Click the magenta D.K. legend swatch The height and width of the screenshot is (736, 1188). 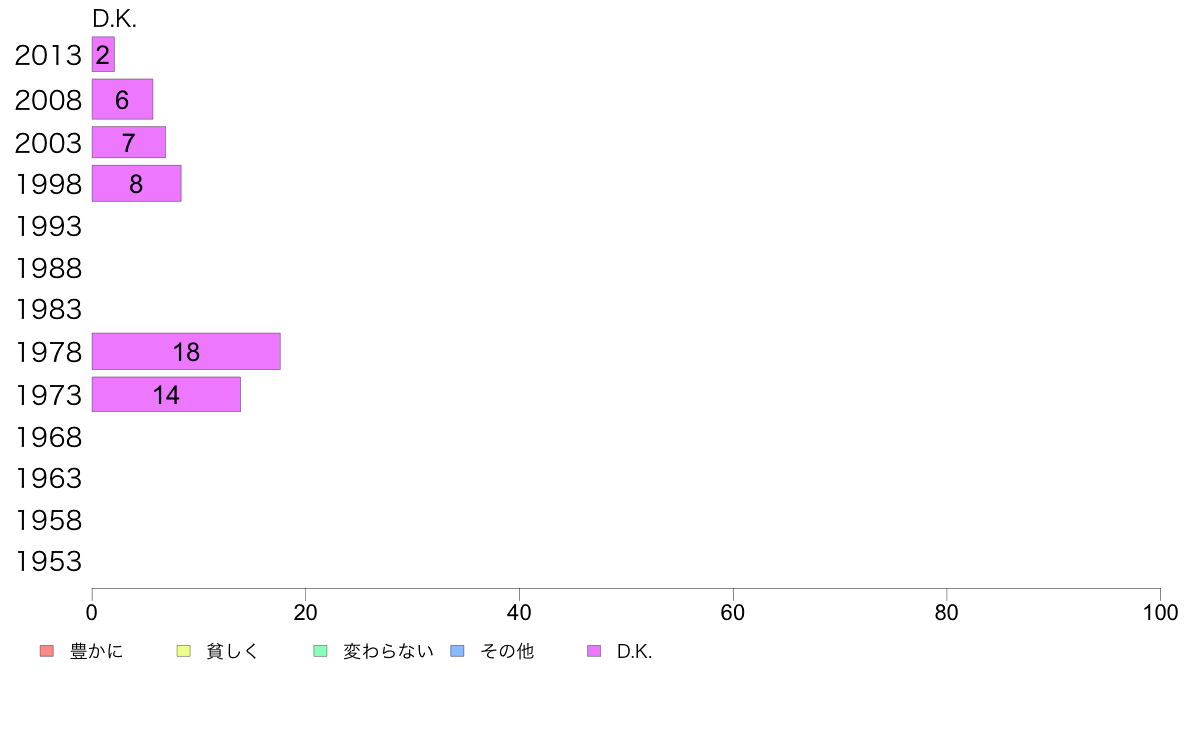pyautogui.click(x=594, y=651)
